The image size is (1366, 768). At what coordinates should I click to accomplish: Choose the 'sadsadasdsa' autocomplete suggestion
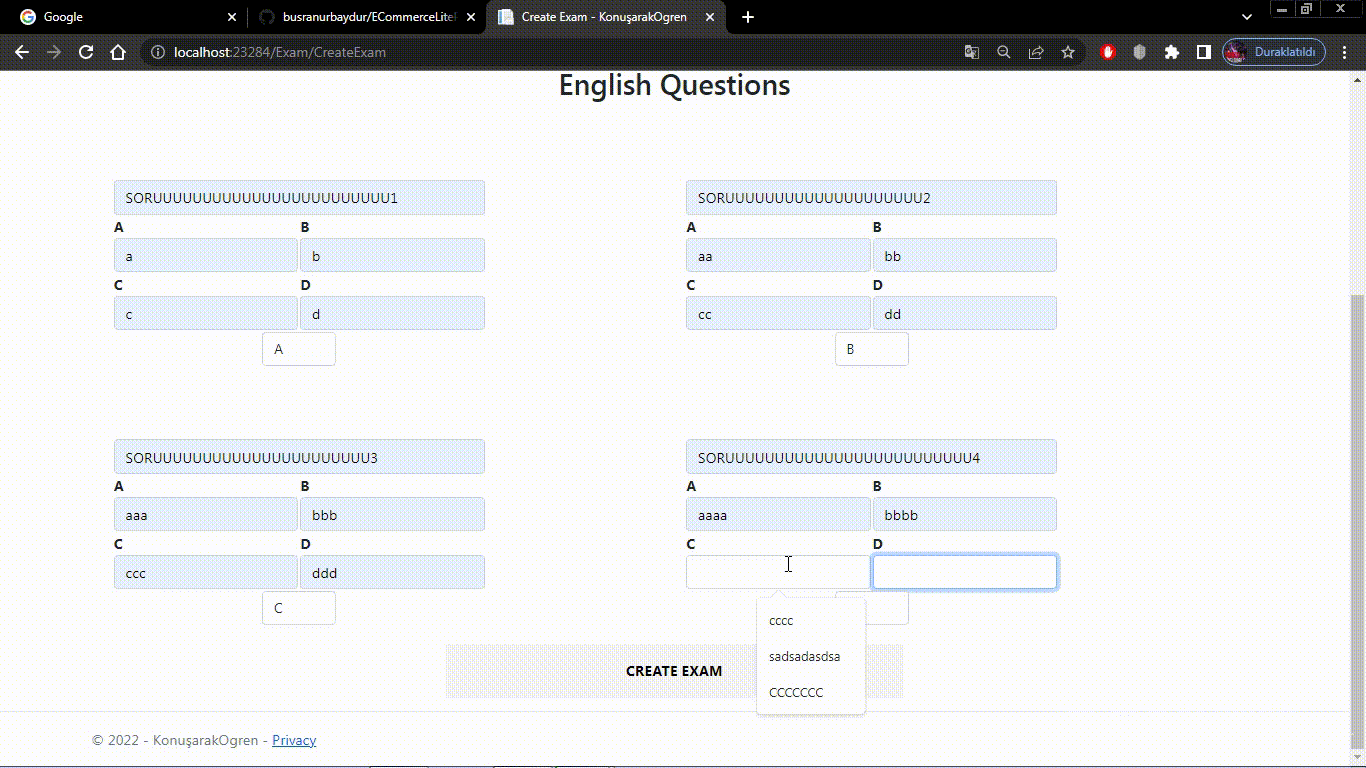pyautogui.click(x=811, y=657)
